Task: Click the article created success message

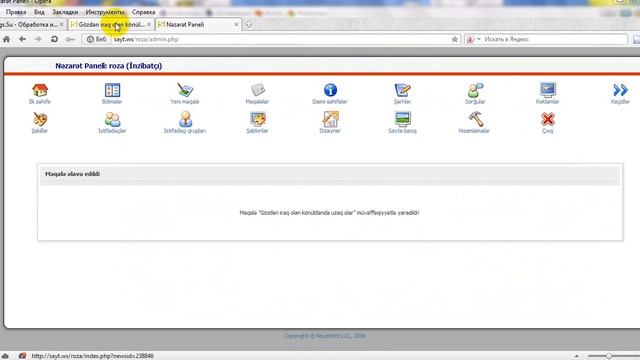Action: click(329, 213)
